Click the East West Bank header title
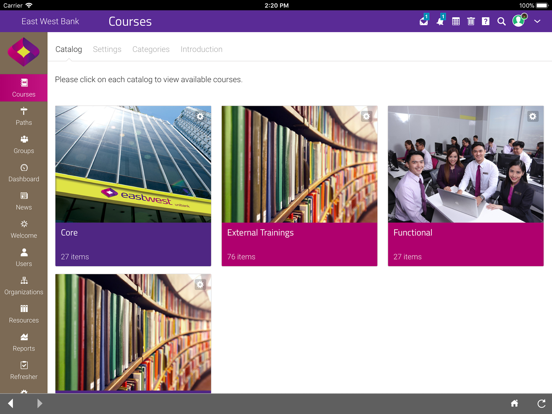The image size is (552, 414). [50, 21]
